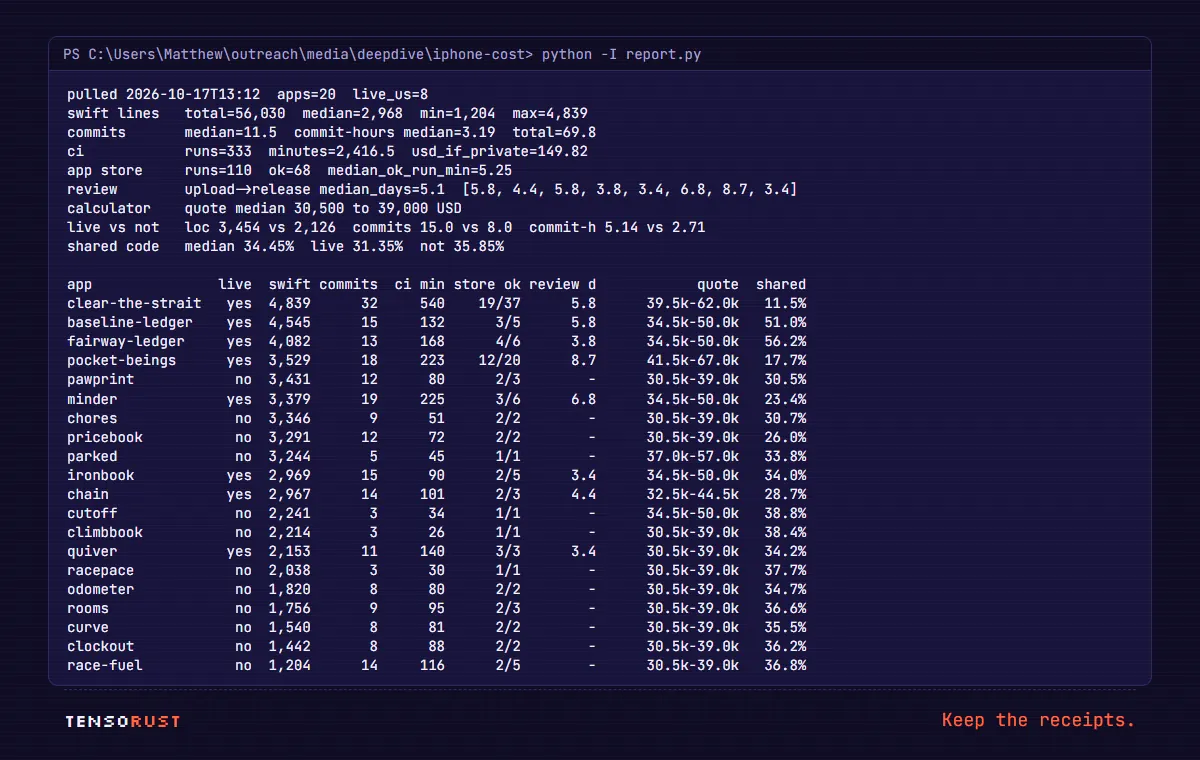
Task: Click 'median 34.45%' in shared code row
Action: click(x=239, y=246)
